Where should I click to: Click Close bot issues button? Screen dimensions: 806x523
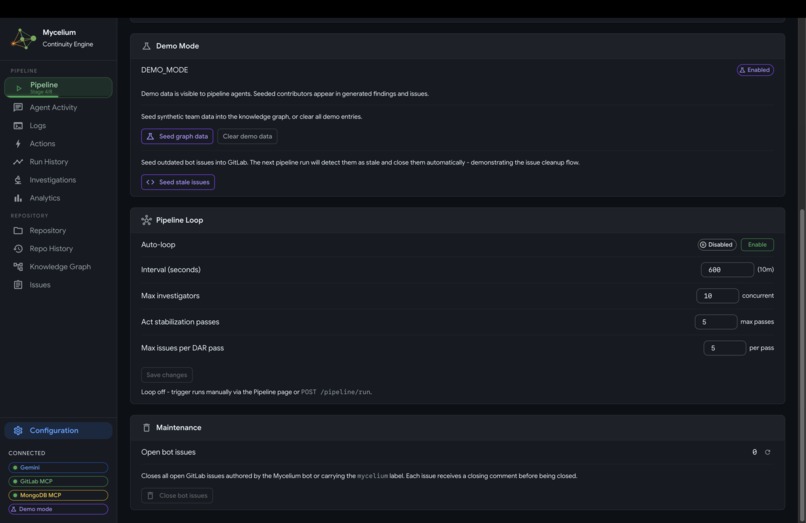(x=177, y=496)
